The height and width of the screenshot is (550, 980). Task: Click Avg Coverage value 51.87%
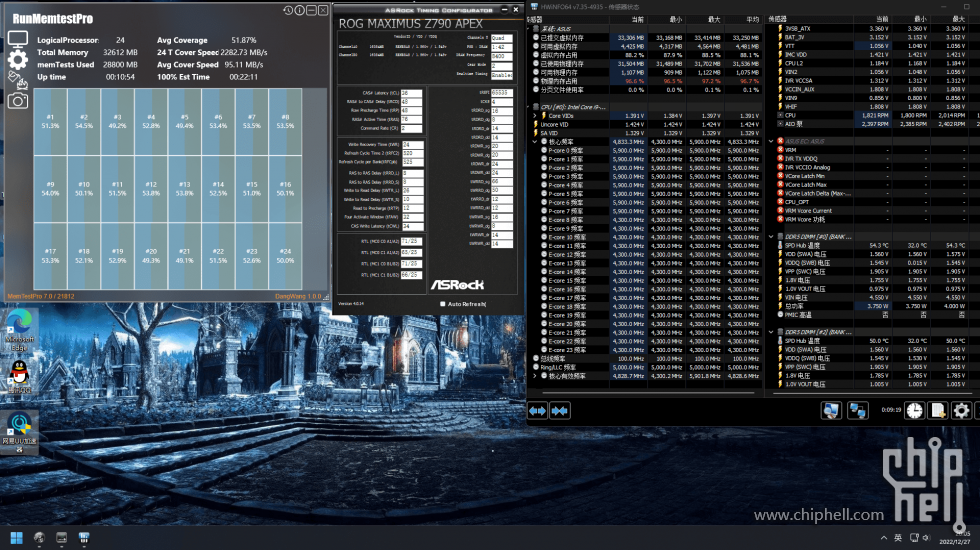[x=244, y=40]
